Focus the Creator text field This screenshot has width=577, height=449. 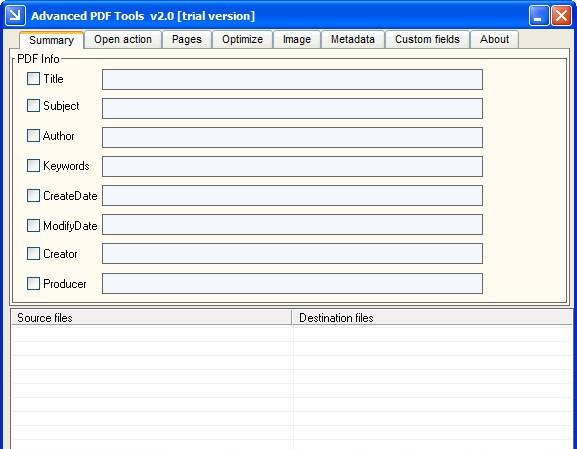pos(293,254)
